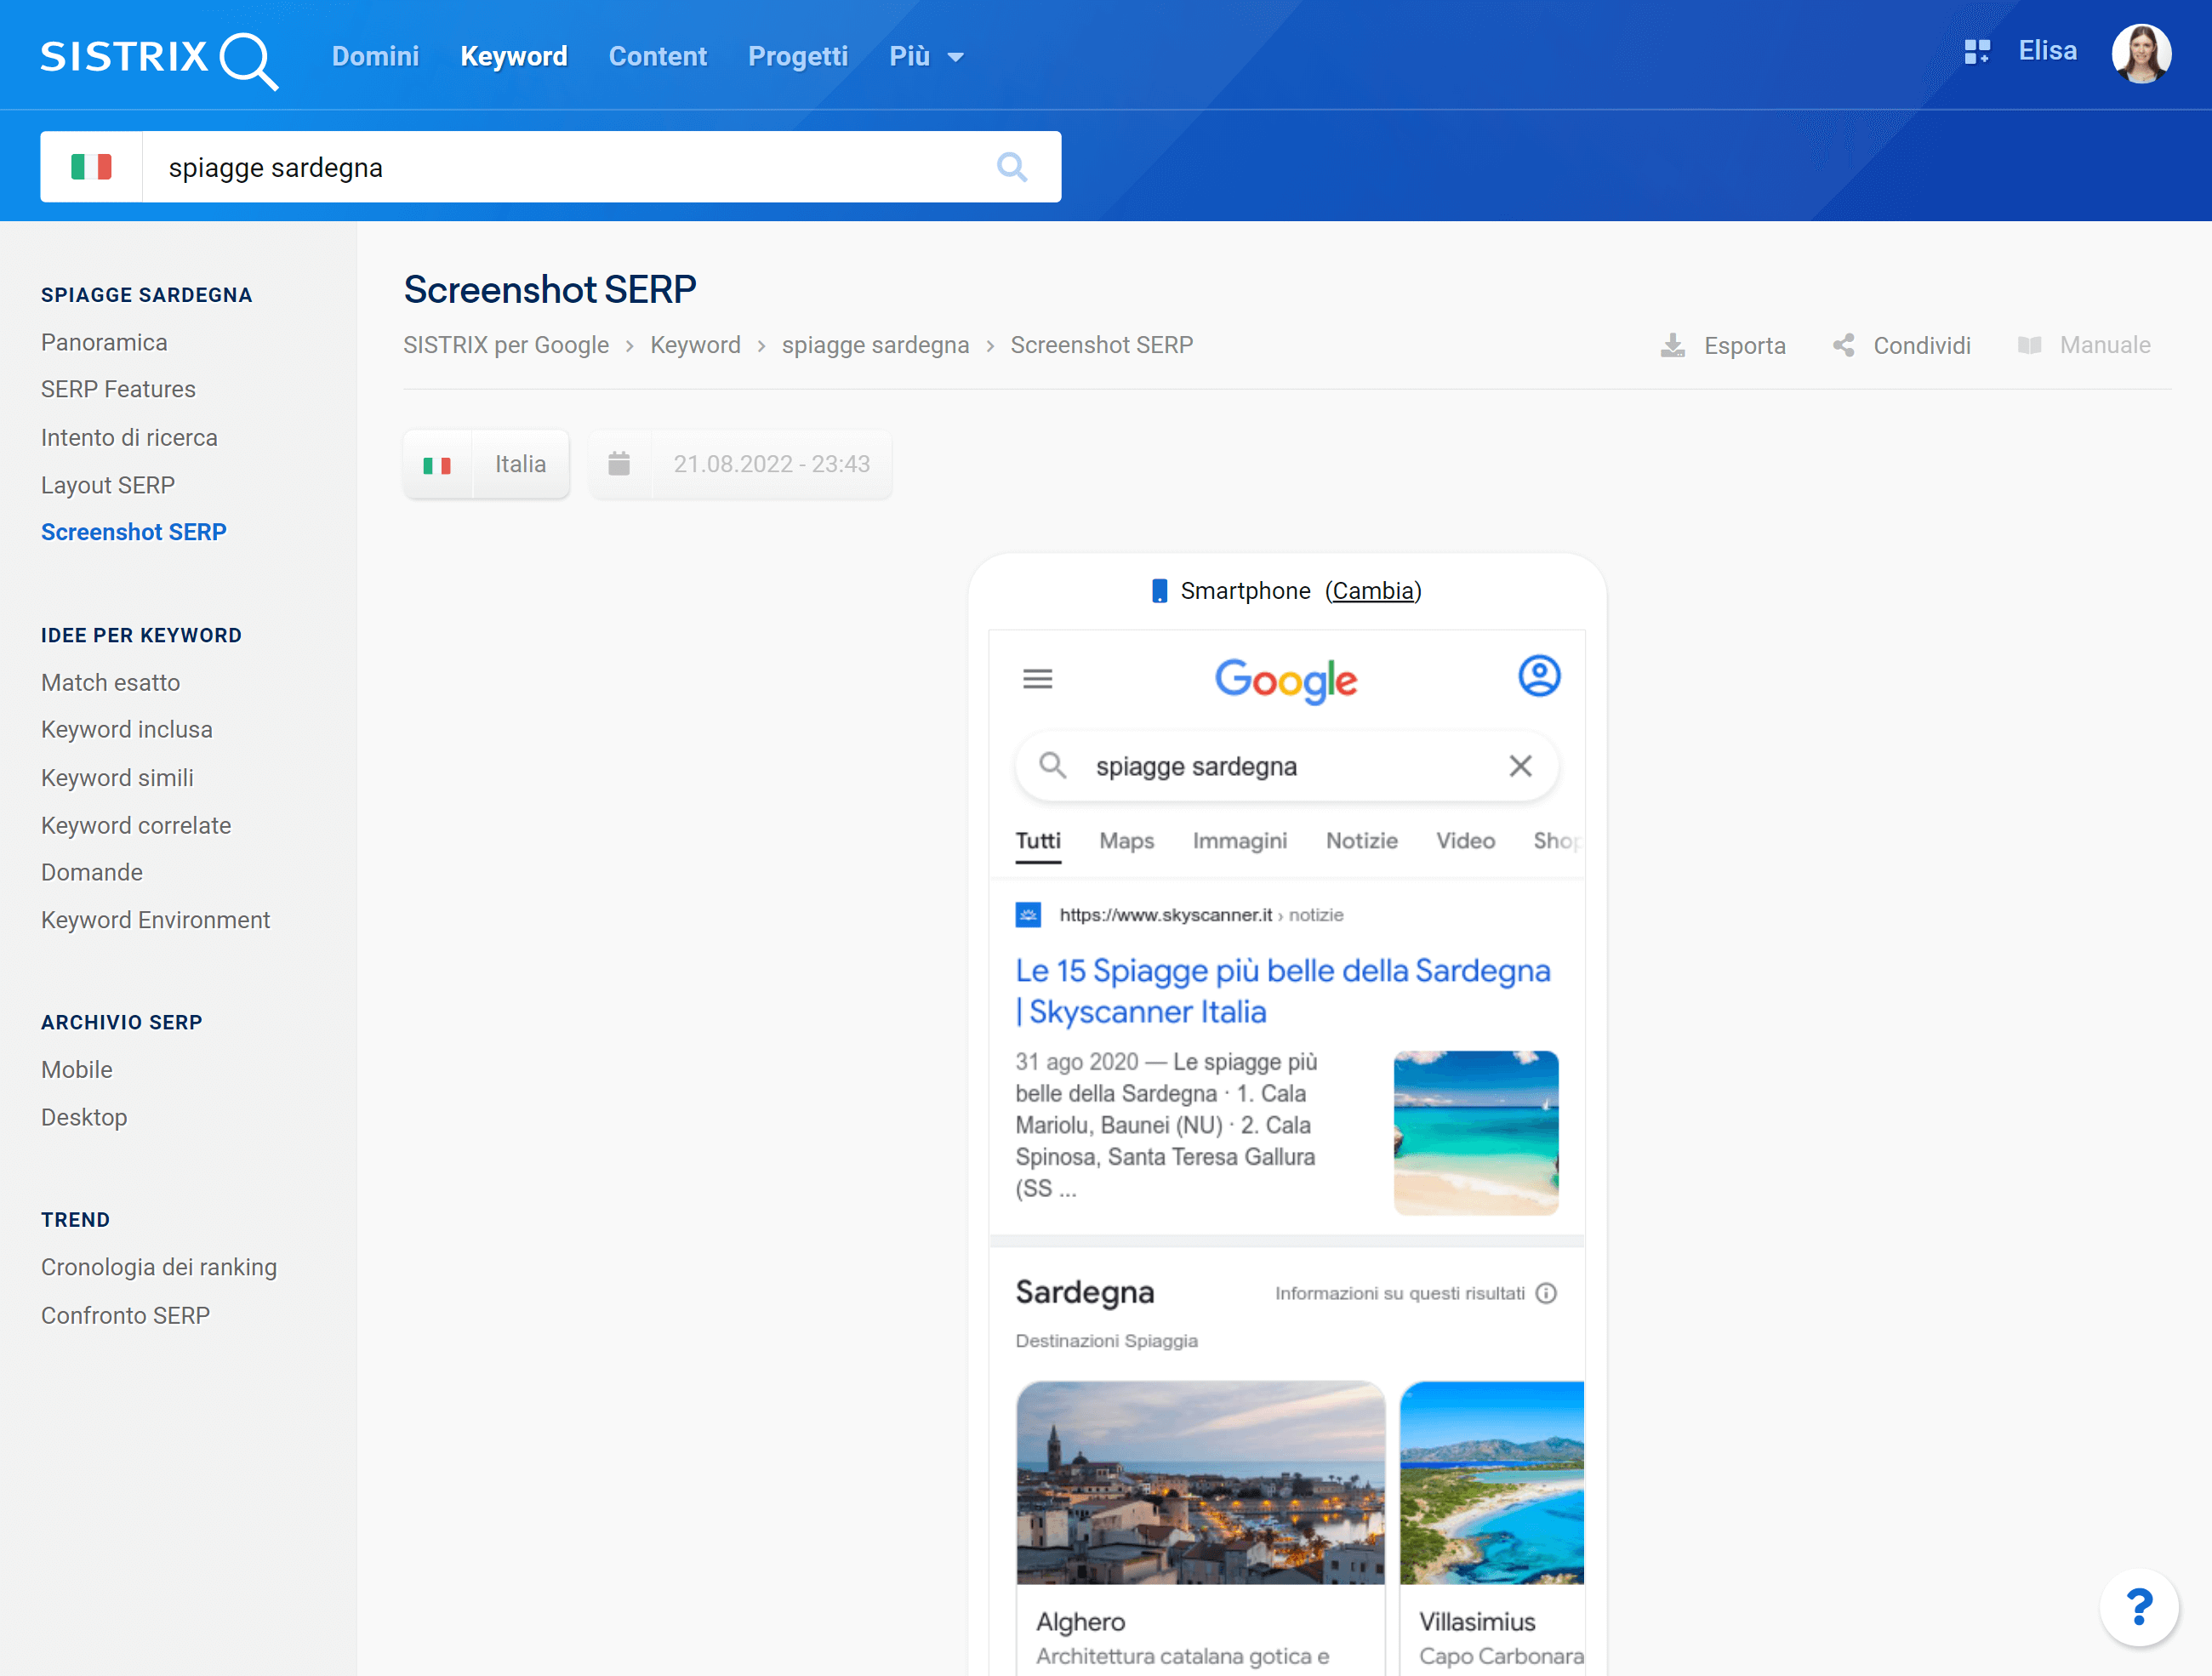Select Screenshot SERP in the sidebar
2212x1676 pixels.
pyautogui.click(x=134, y=533)
